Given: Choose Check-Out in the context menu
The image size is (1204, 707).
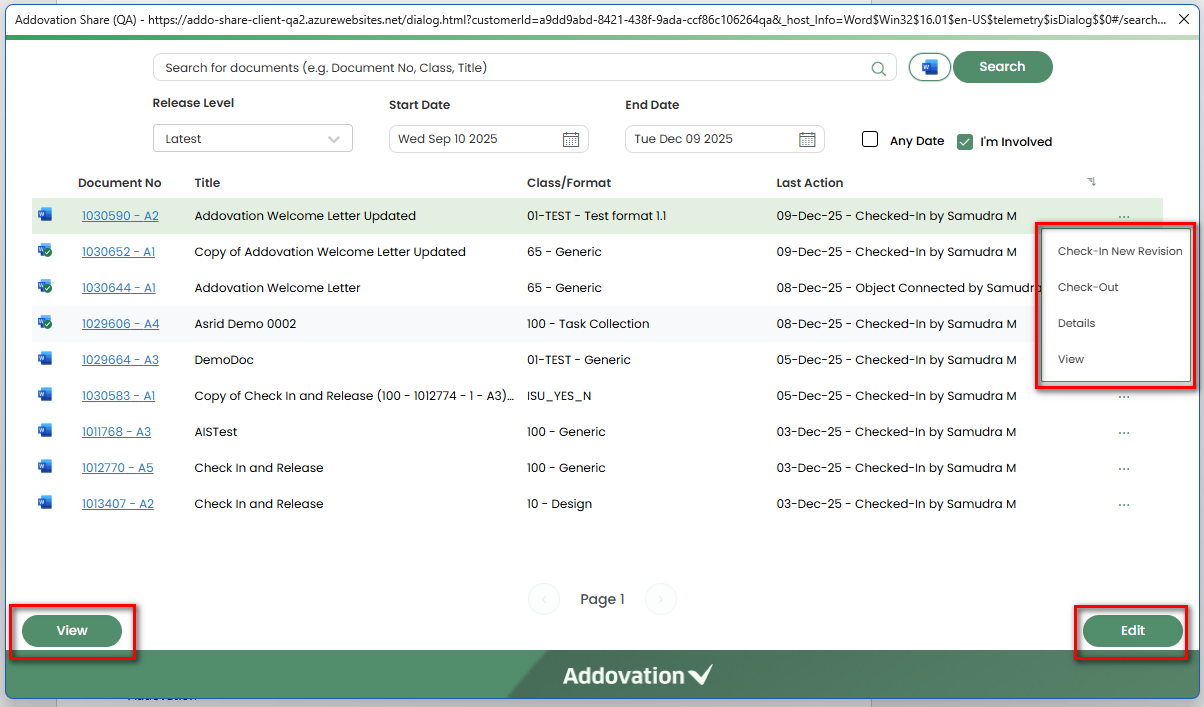Looking at the screenshot, I should pyautogui.click(x=1088, y=288).
